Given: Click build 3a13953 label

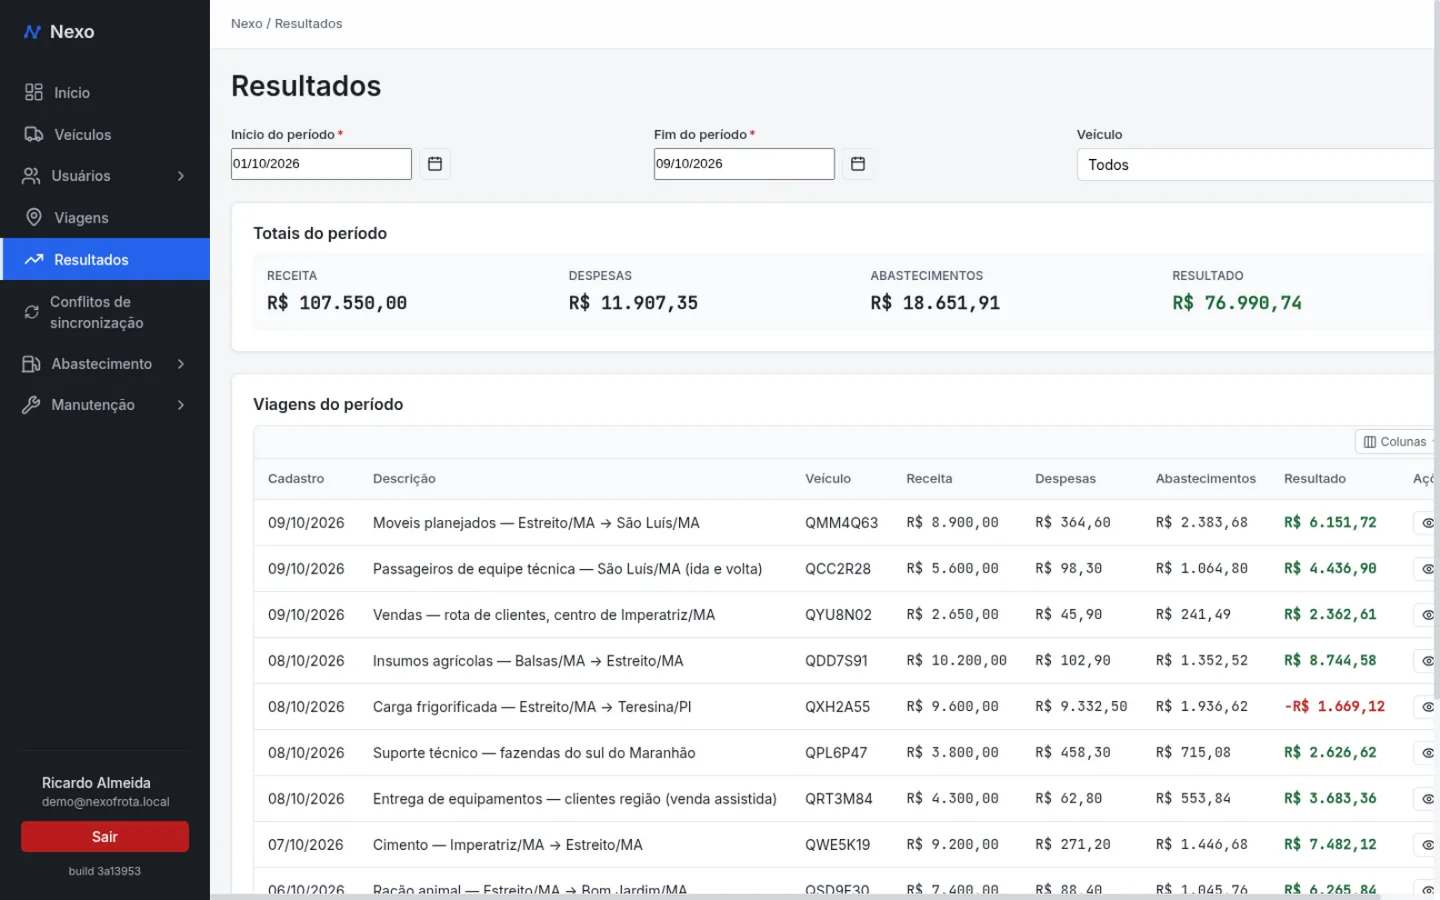Looking at the screenshot, I should tap(105, 872).
